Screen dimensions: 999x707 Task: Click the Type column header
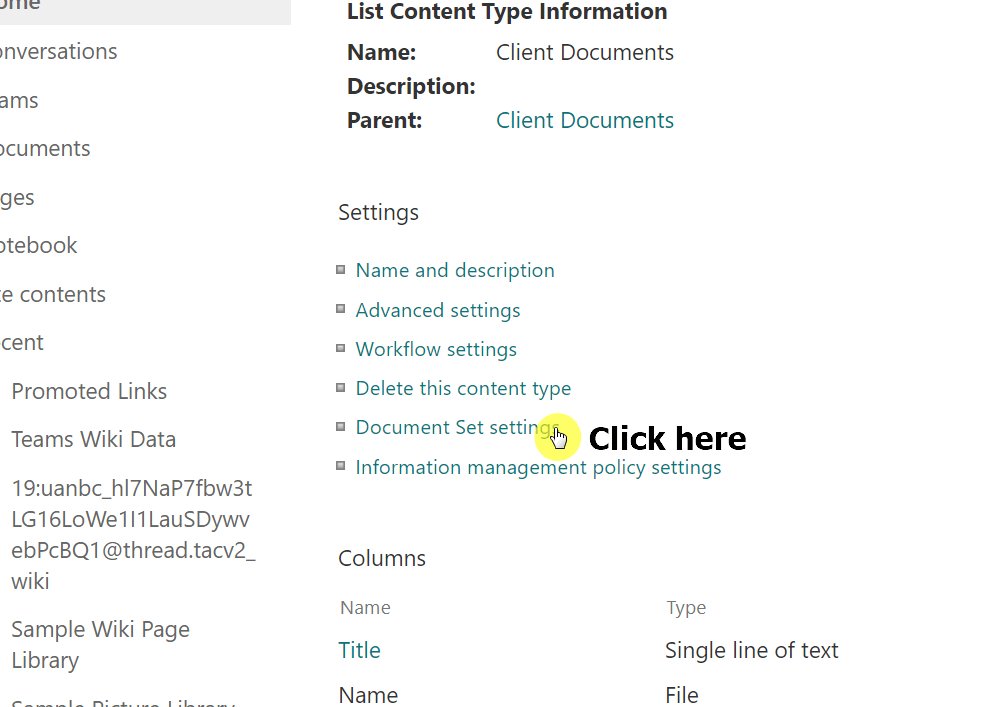click(x=686, y=608)
